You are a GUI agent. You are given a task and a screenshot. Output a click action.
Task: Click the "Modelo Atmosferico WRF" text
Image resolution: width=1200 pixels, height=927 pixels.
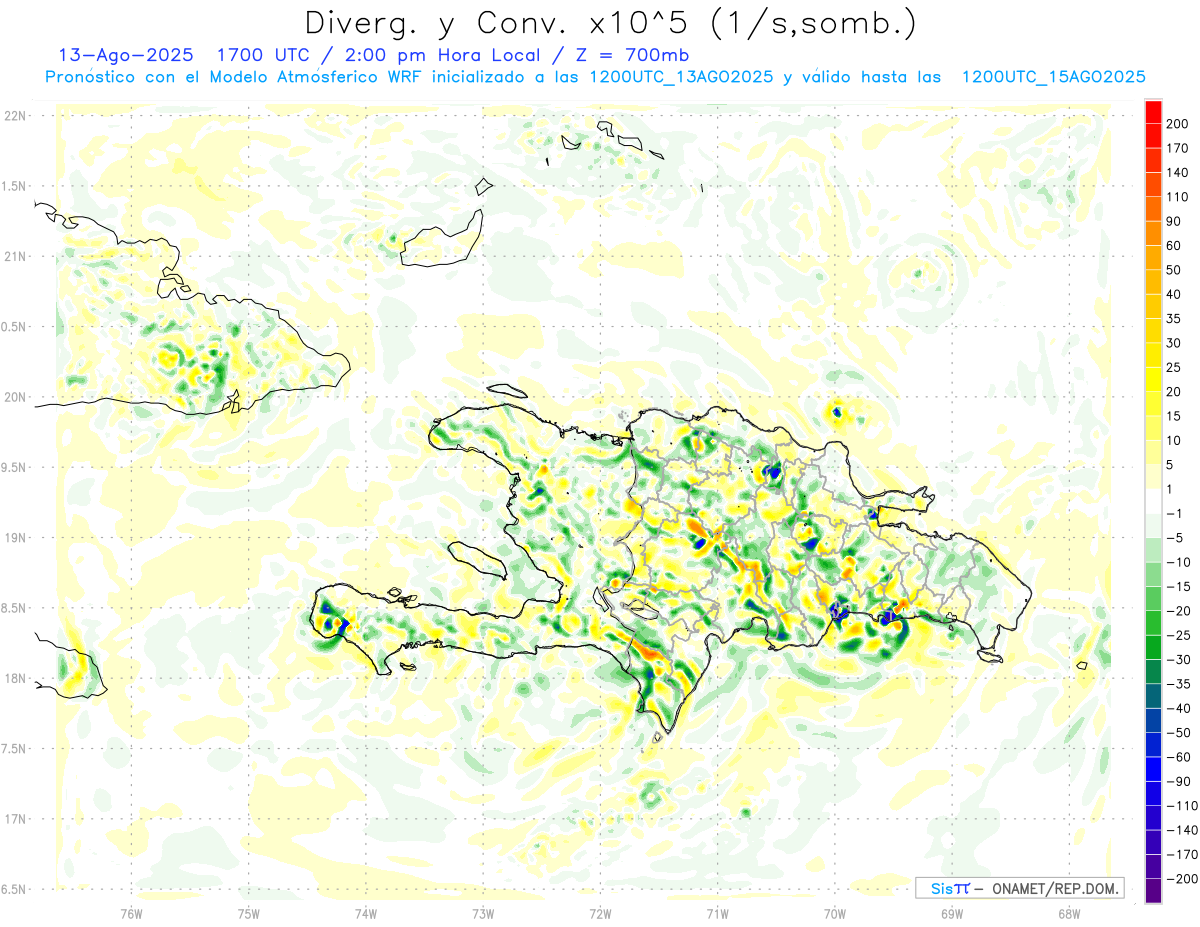pos(300,77)
